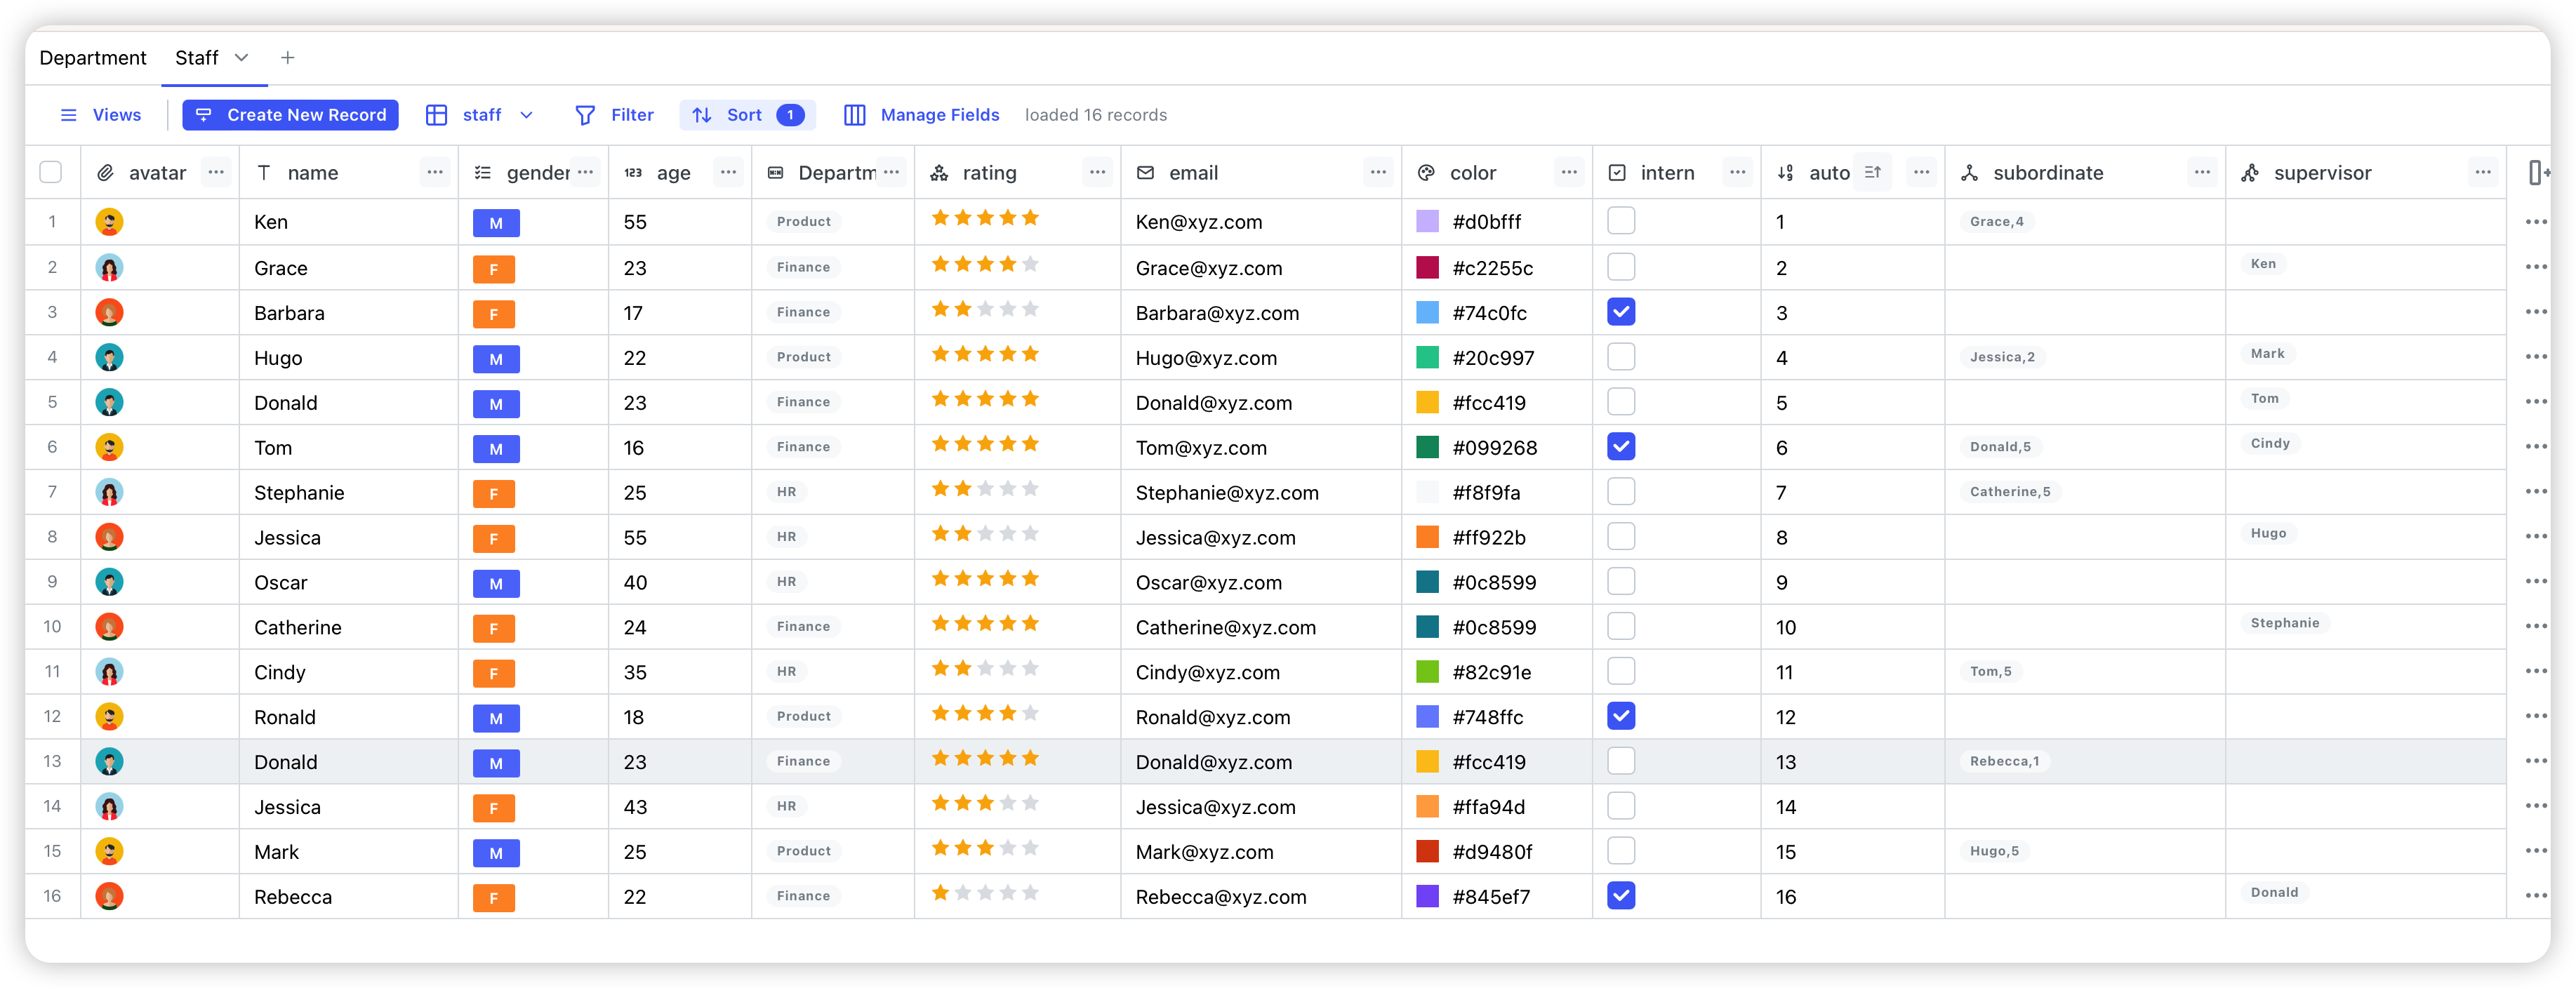Viewport: 2576px width, 988px height.
Task: Click the Views hamburger menu icon
Action: (x=69, y=115)
